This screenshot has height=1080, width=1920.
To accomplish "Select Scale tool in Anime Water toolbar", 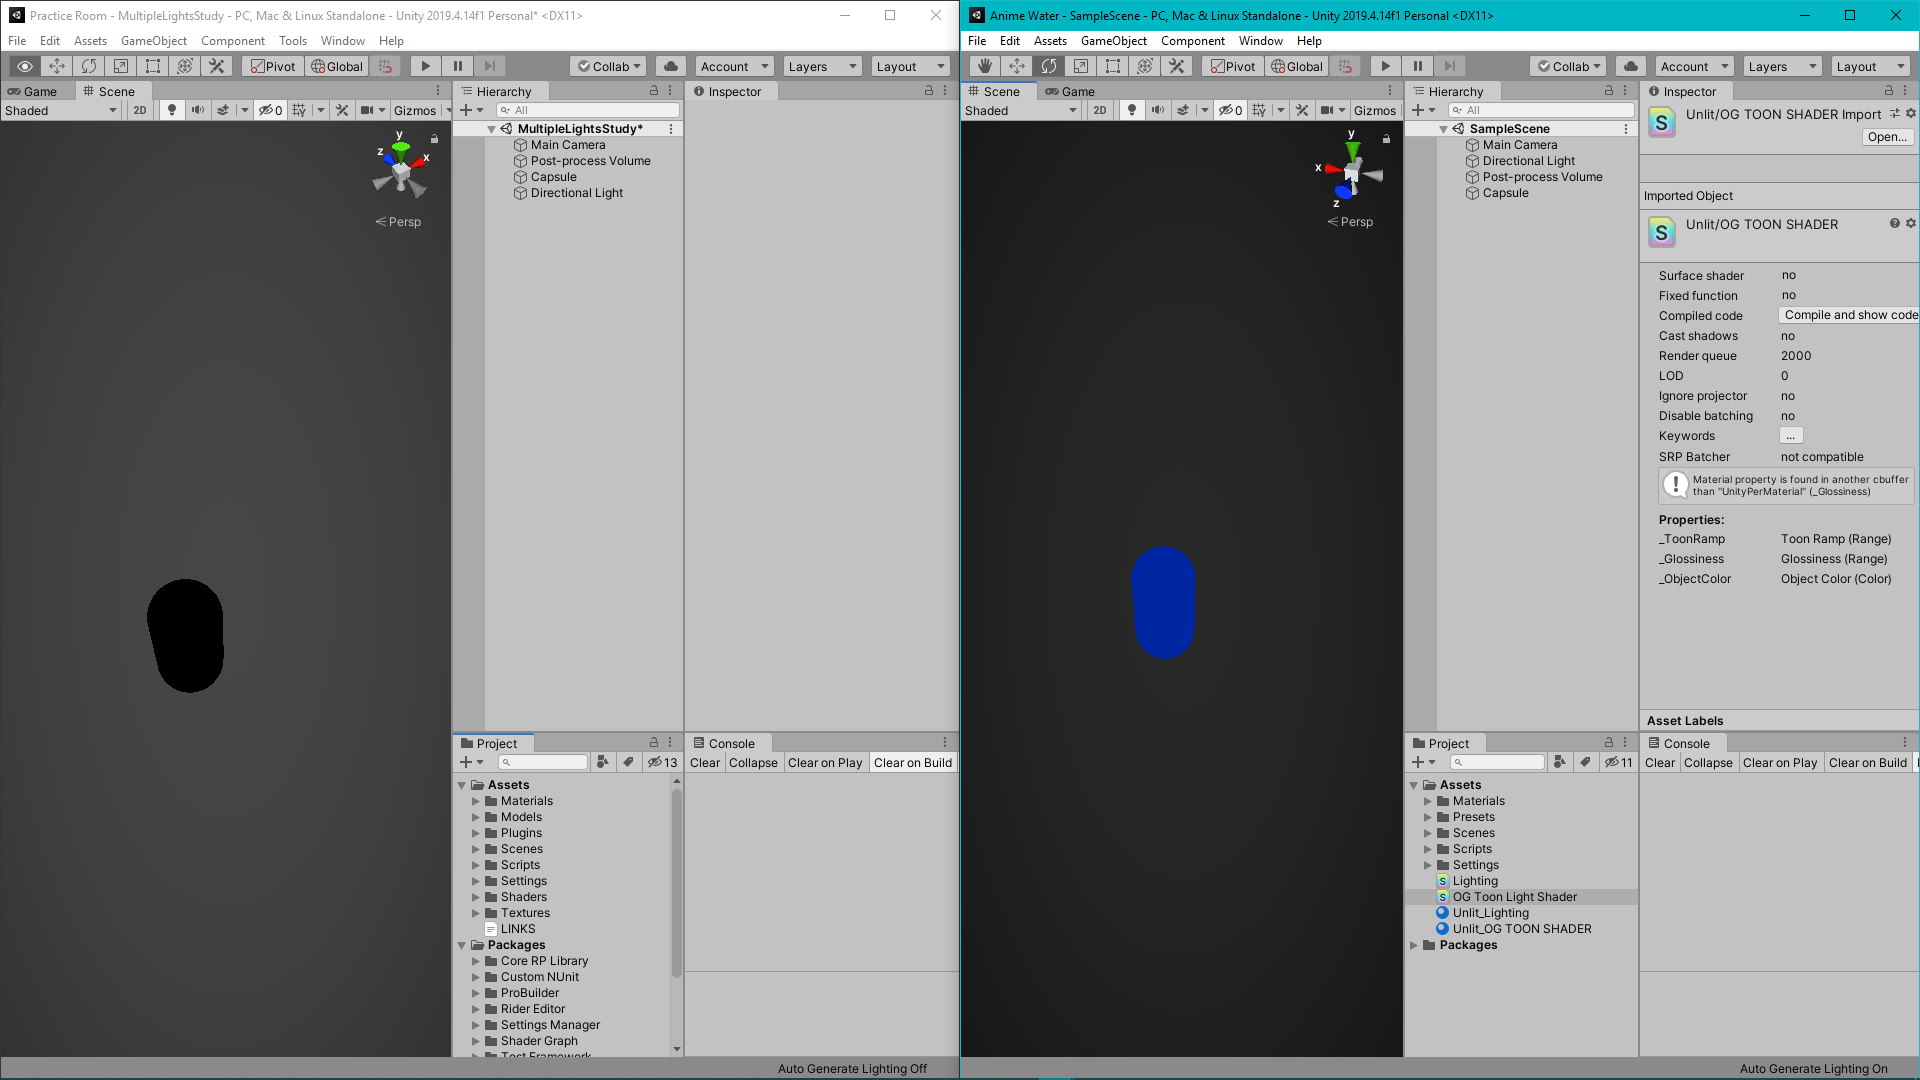I will pyautogui.click(x=1080, y=66).
